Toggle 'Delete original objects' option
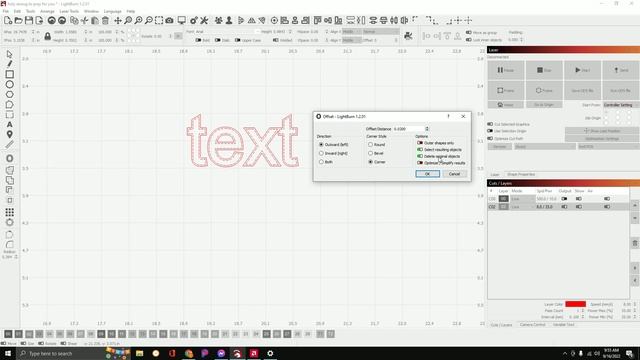Image resolution: width=640 pixels, height=360 pixels. pos(420,156)
